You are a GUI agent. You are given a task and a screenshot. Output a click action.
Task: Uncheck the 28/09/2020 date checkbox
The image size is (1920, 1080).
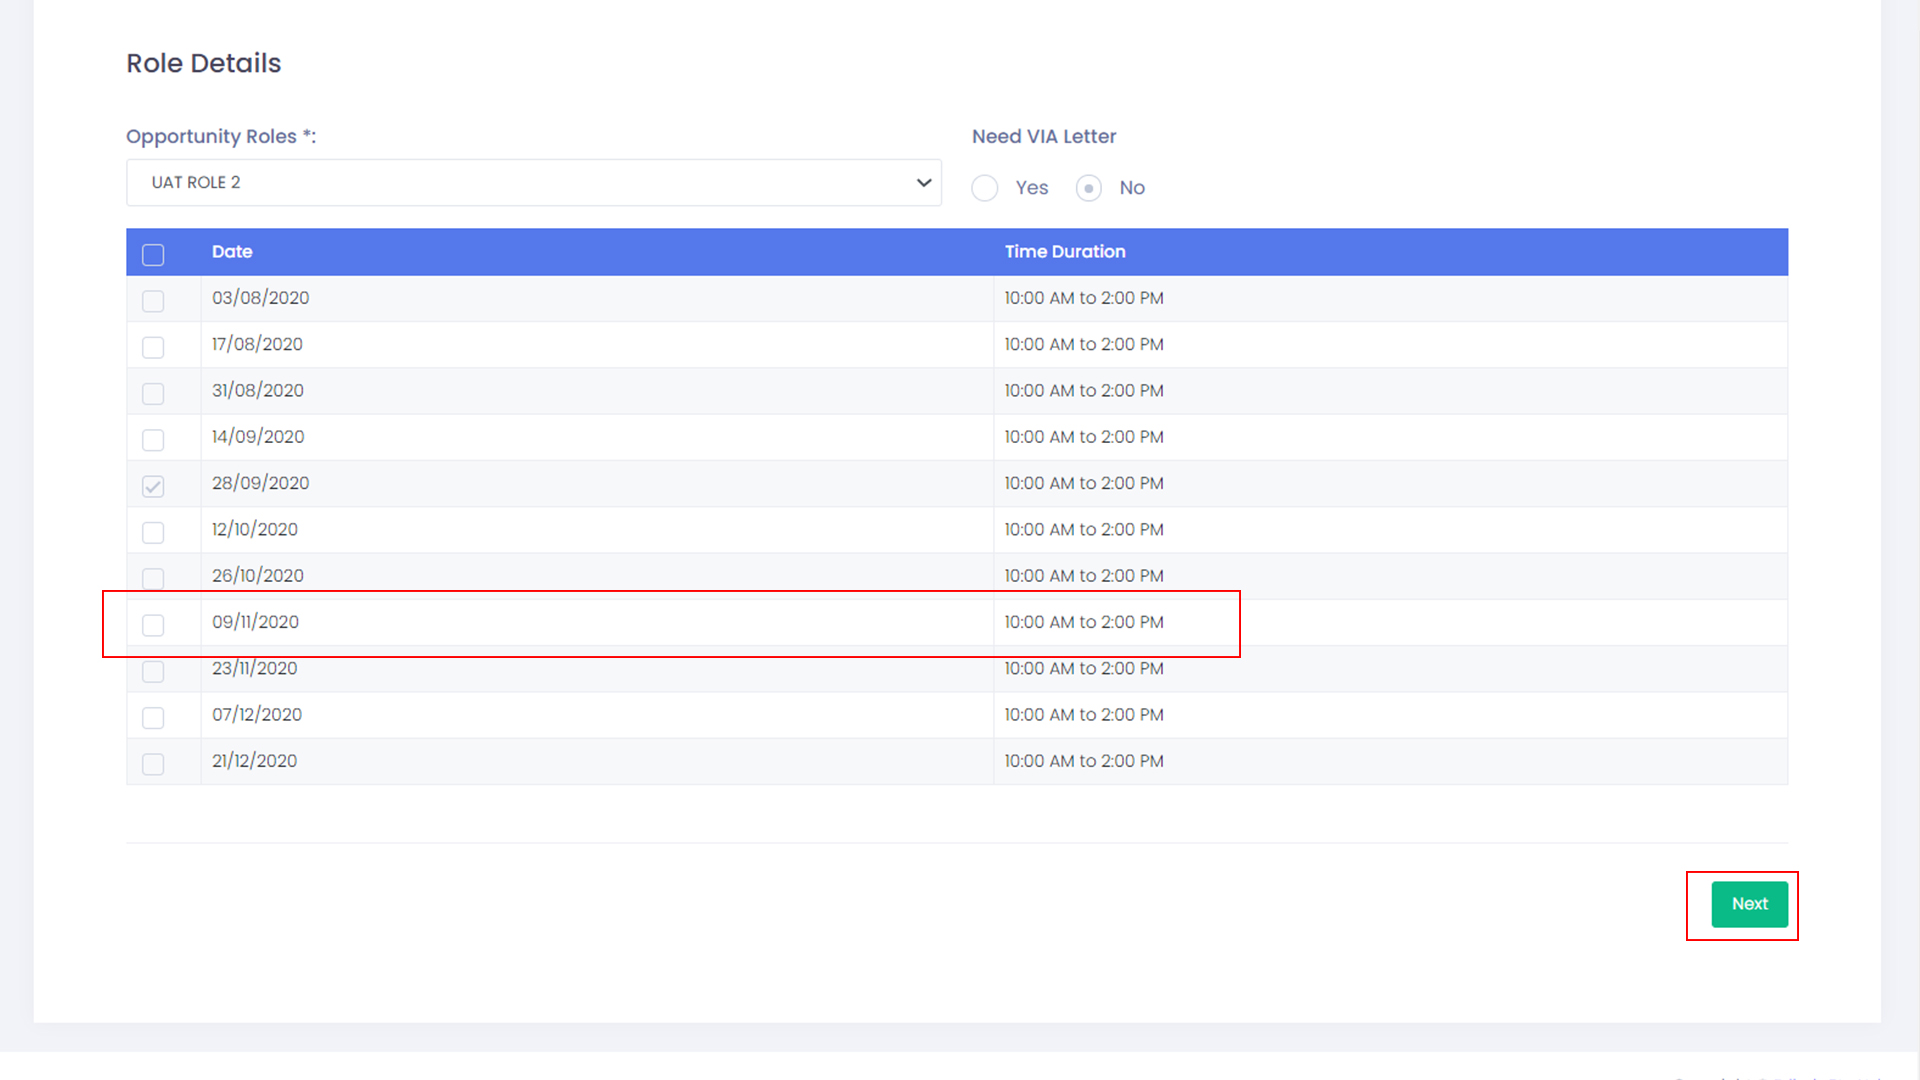[x=153, y=486]
